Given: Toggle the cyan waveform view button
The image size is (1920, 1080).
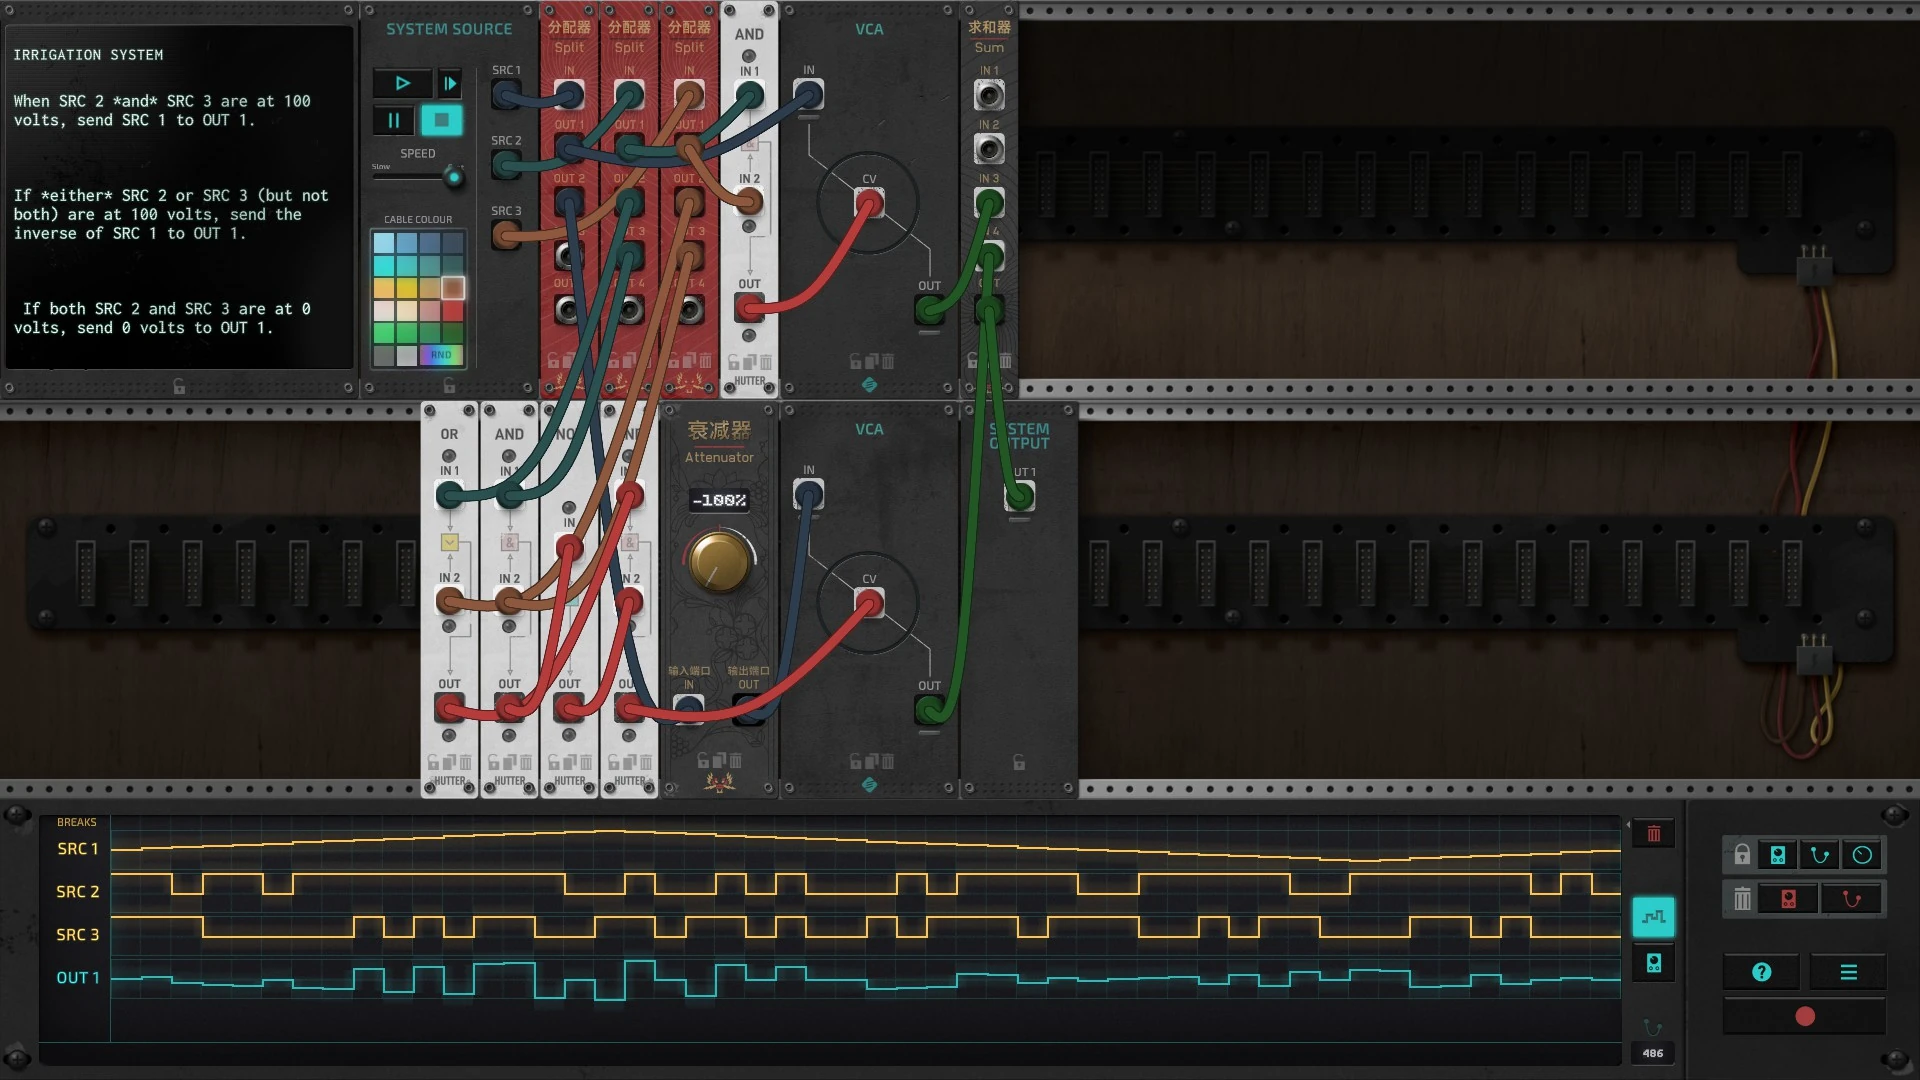Looking at the screenshot, I should (x=1653, y=917).
